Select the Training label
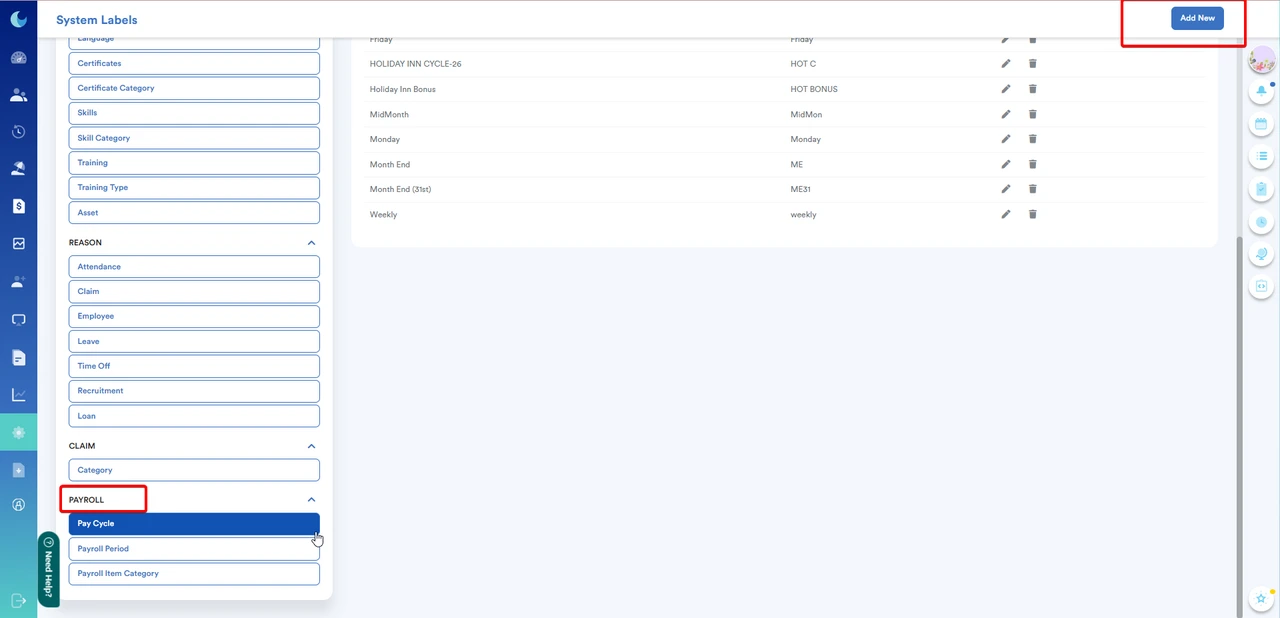The width and height of the screenshot is (1280, 618). pyautogui.click(x=194, y=162)
